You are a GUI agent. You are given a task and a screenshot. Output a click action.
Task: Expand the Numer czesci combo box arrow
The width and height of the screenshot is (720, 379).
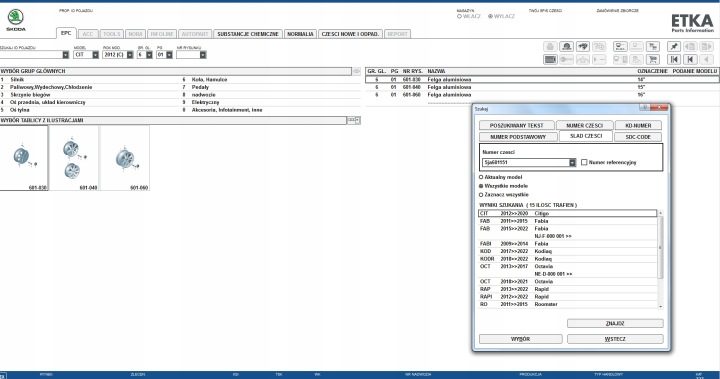tap(572, 163)
